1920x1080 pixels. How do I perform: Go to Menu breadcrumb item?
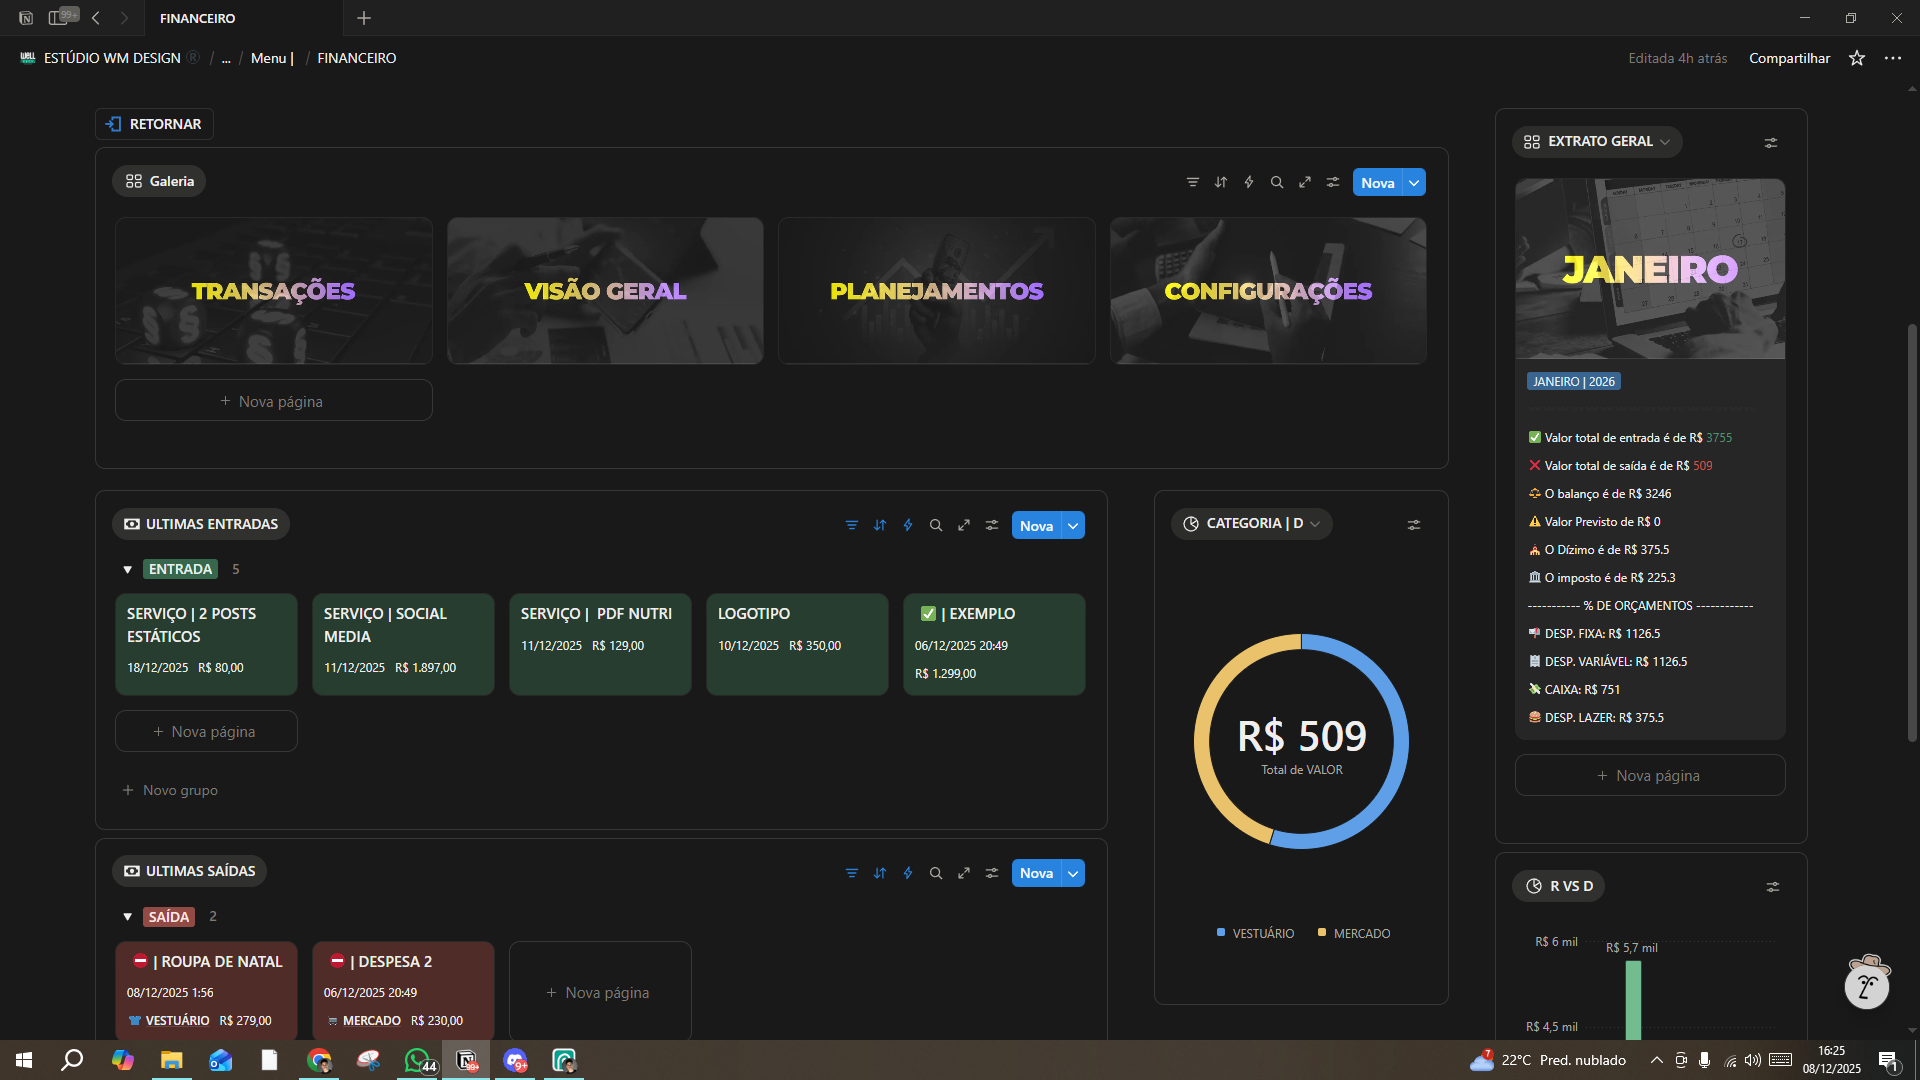[271, 58]
